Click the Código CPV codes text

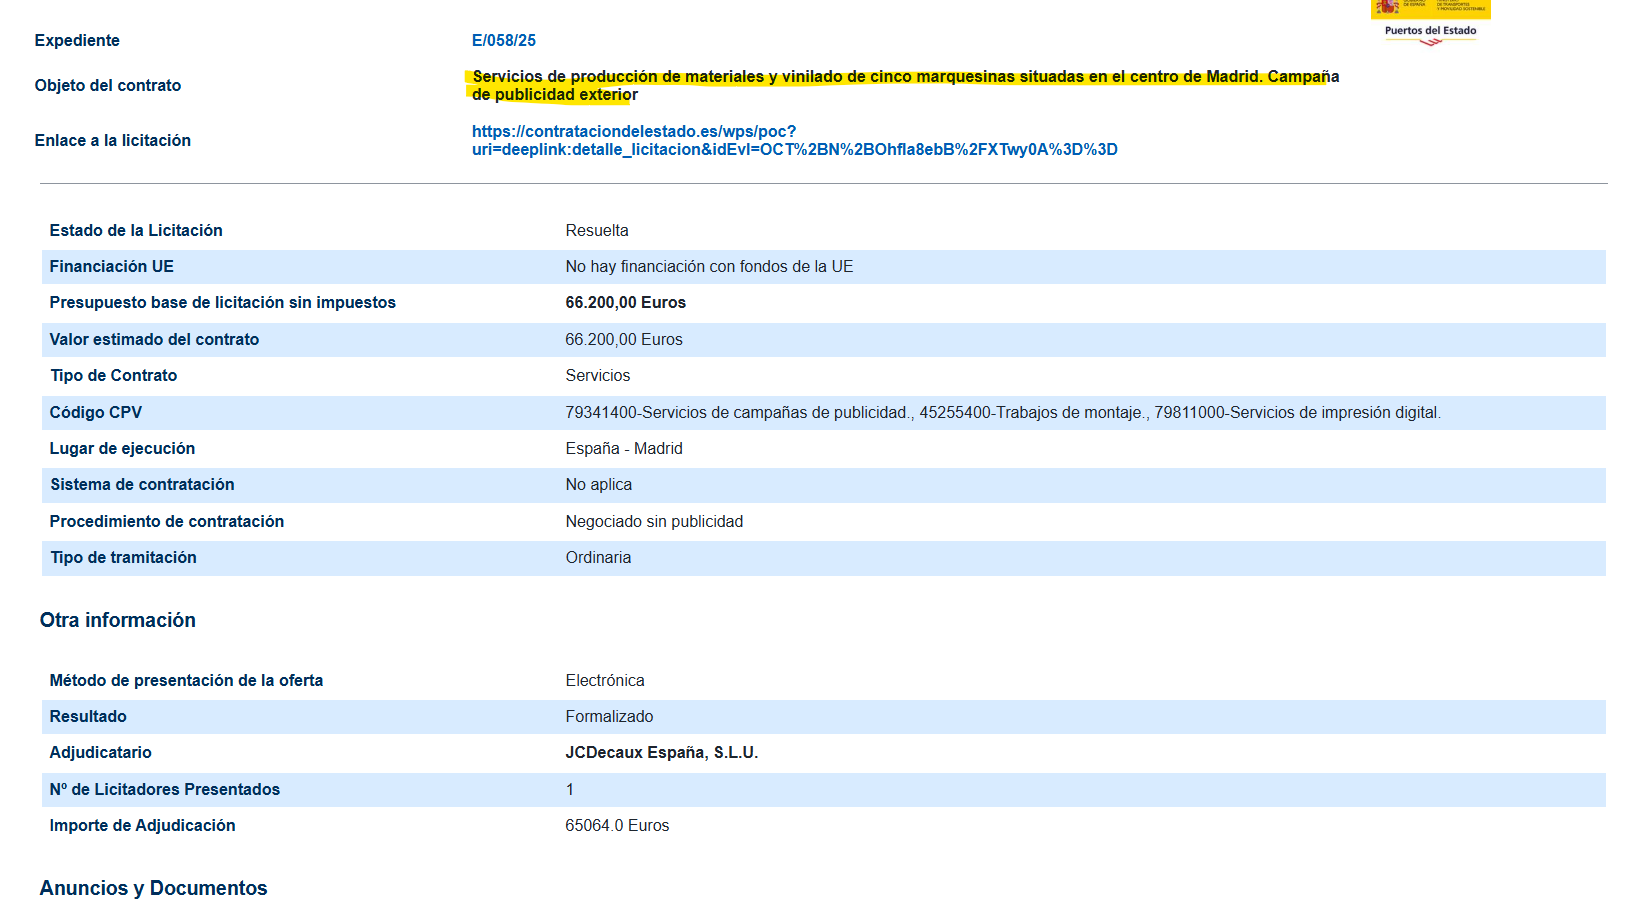1002,413
